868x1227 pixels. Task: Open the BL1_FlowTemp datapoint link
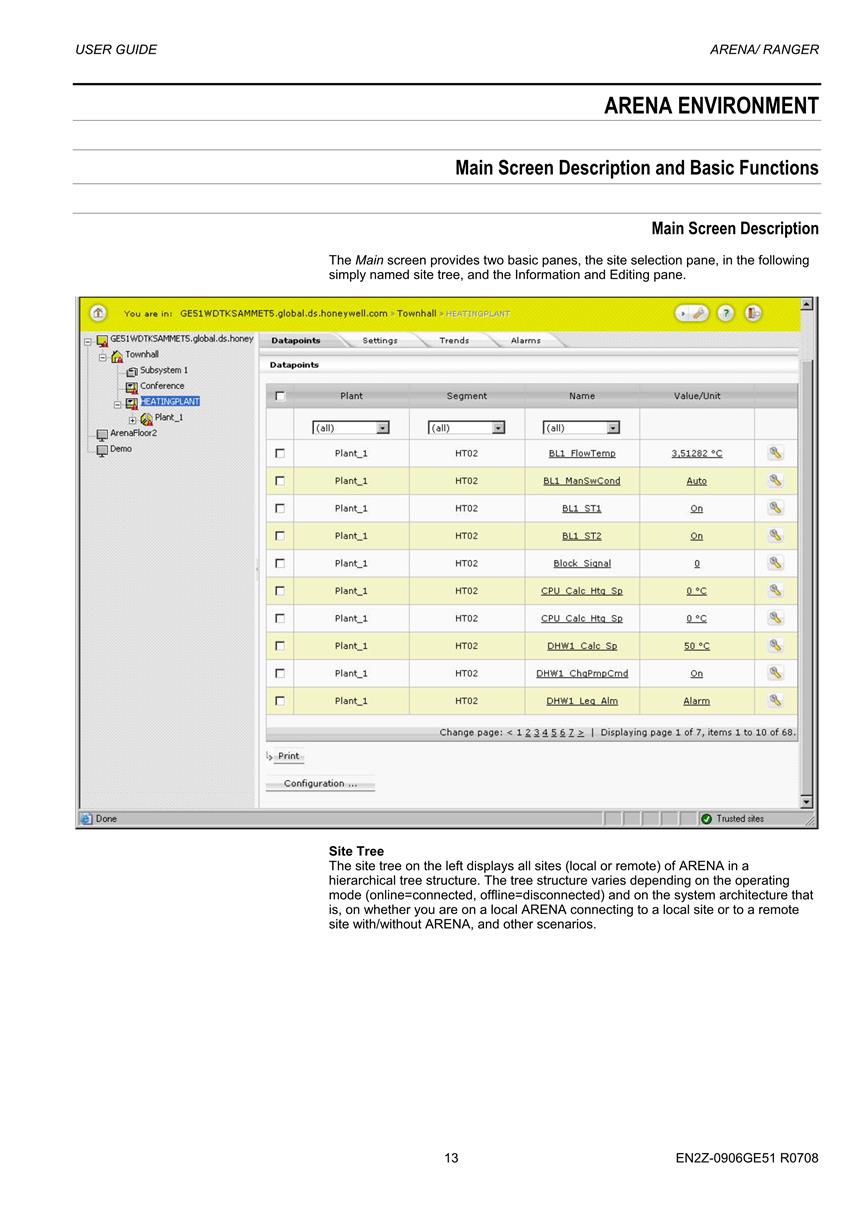pos(582,453)
